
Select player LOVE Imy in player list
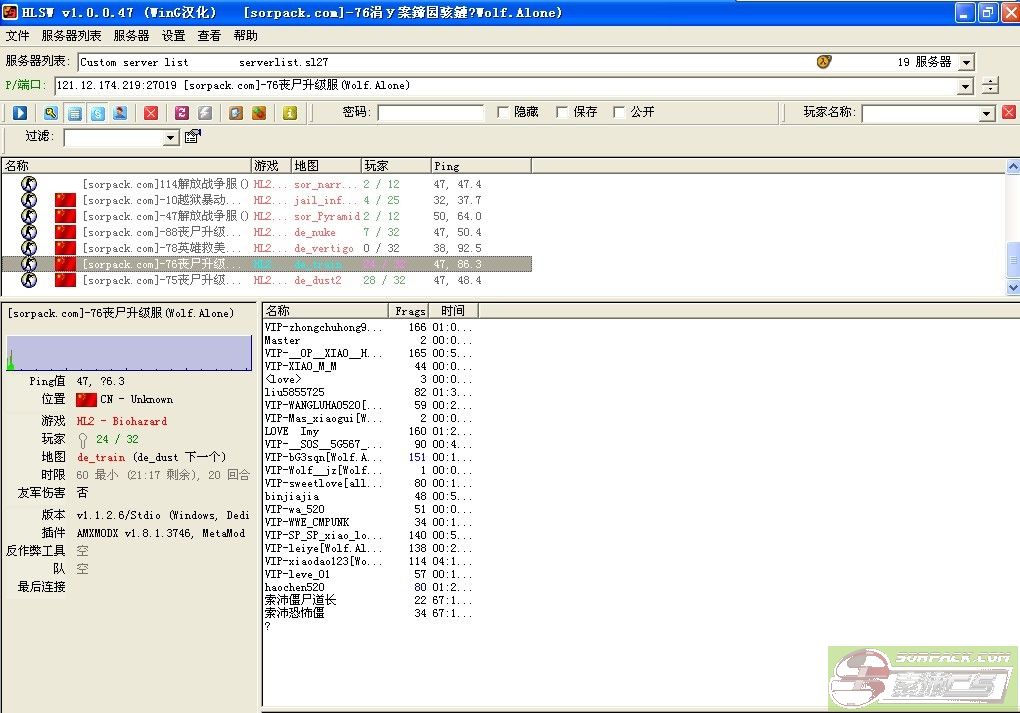[x=291, y=431]
